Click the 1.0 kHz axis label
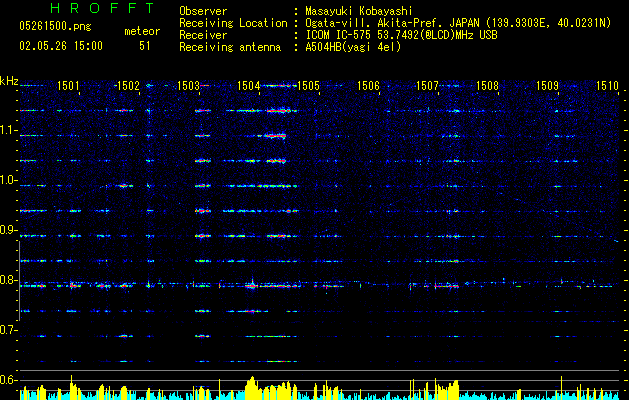This screenshot has width=629, height=400. [x=9, y=180]
